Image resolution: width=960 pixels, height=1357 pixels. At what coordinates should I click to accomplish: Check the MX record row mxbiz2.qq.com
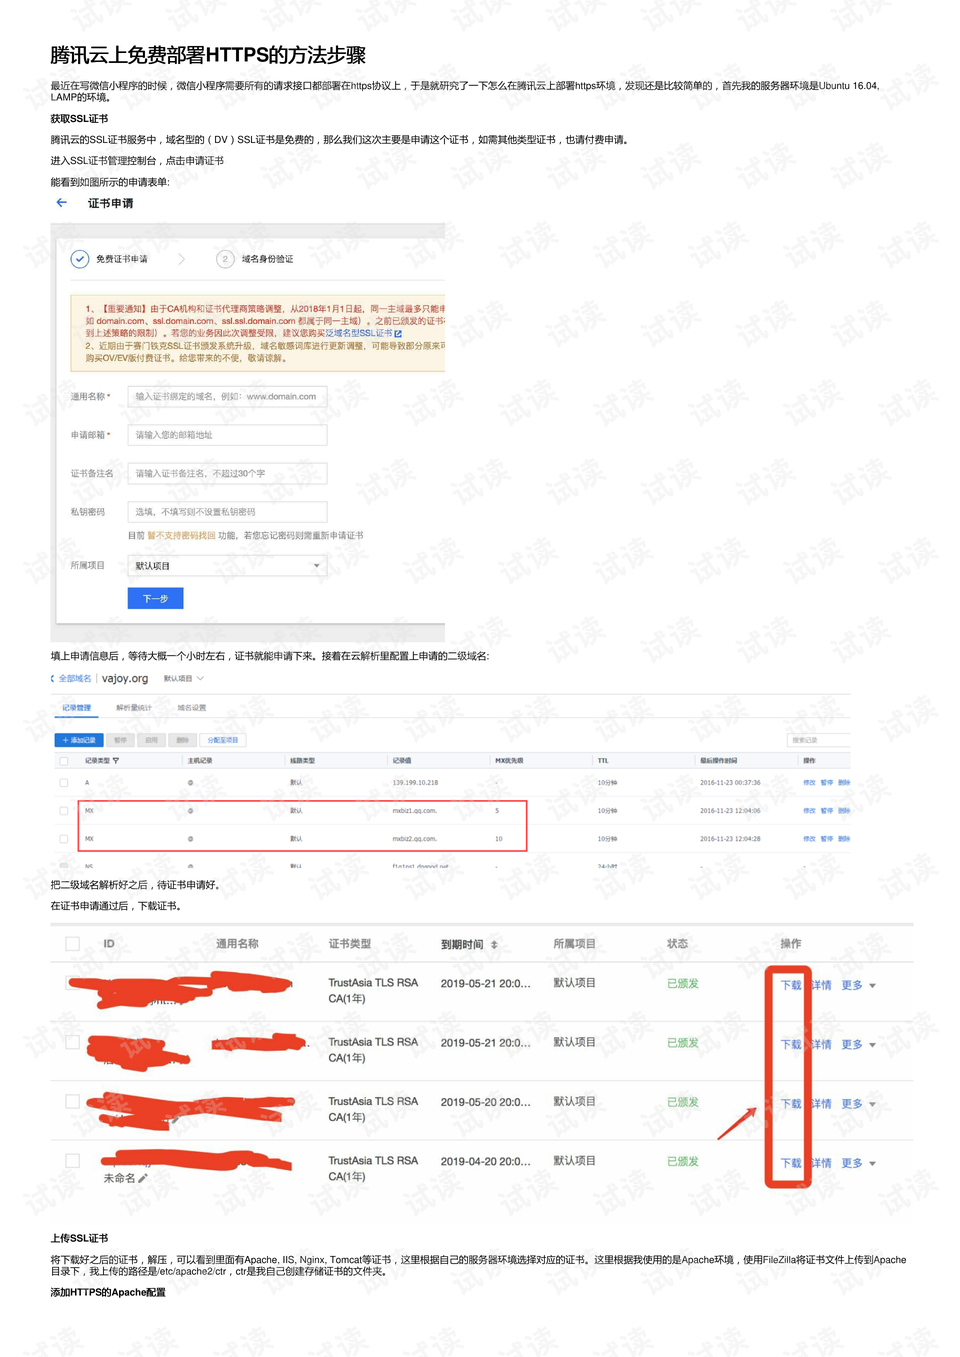[x=64, y=839]
